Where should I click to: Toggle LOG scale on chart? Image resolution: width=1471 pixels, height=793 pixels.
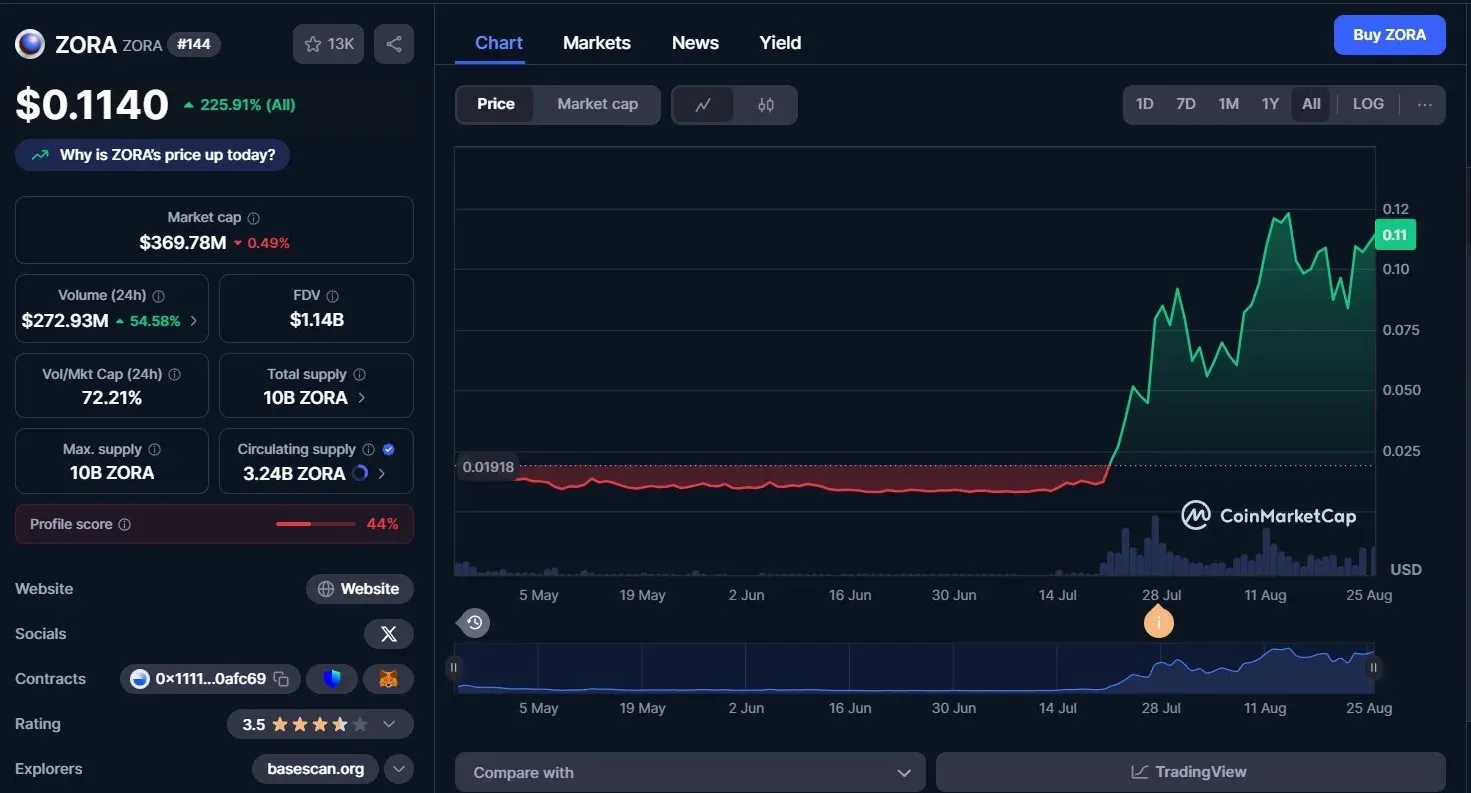click(x=1368, y=104)
